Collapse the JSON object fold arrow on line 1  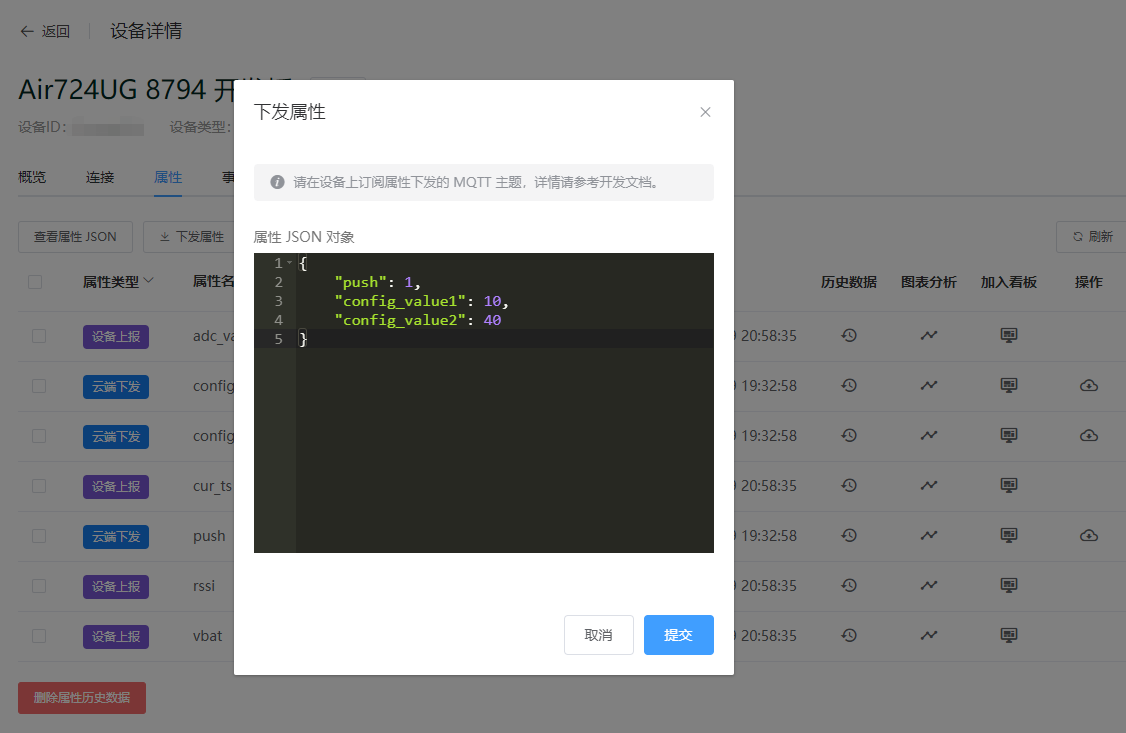pyautogui.click(x=289, y=263)
